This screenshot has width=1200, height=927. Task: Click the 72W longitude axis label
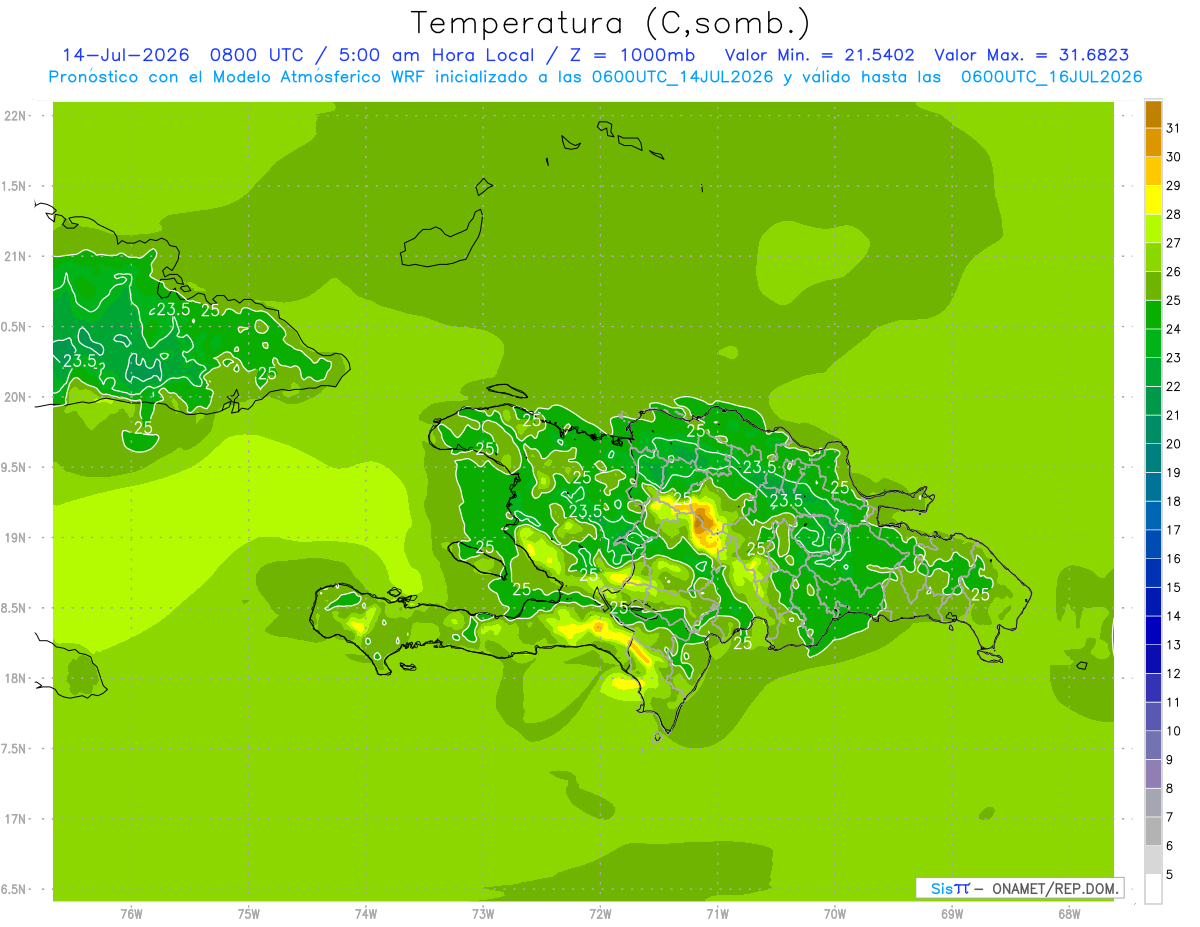pyautogui.click(x=600, y=913)
